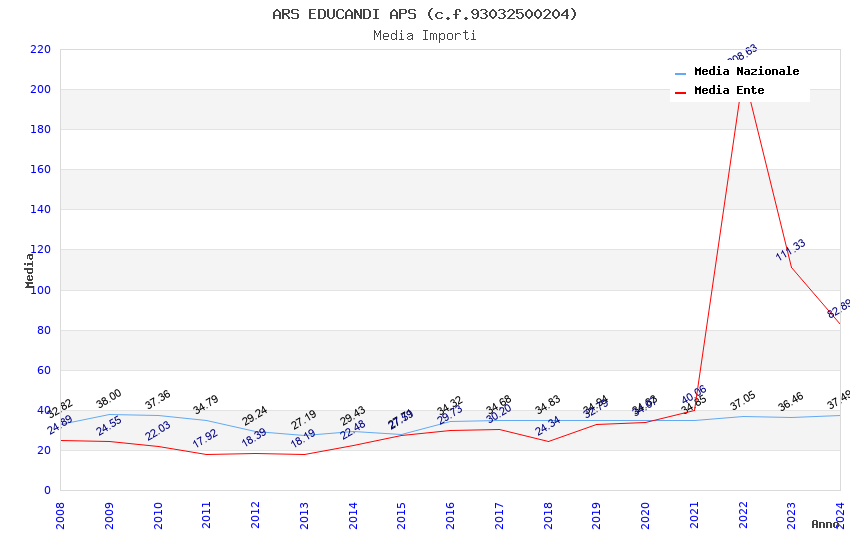Click the red Media Ente legend swatch
850x550 pixels.
(x=680, y=92)
